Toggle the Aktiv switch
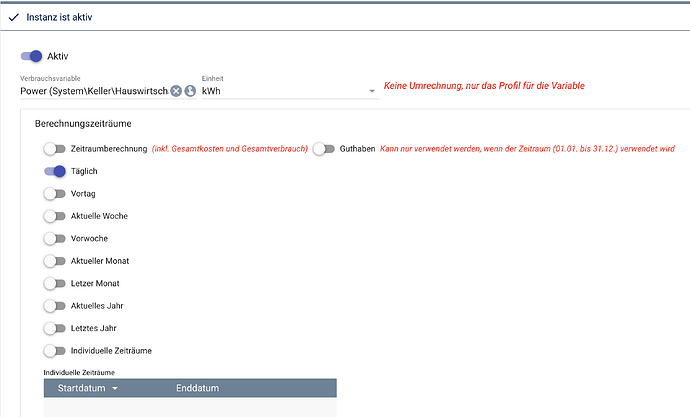Screen dimensions: 690x417 pyautogui.click(x=31, y=56)
